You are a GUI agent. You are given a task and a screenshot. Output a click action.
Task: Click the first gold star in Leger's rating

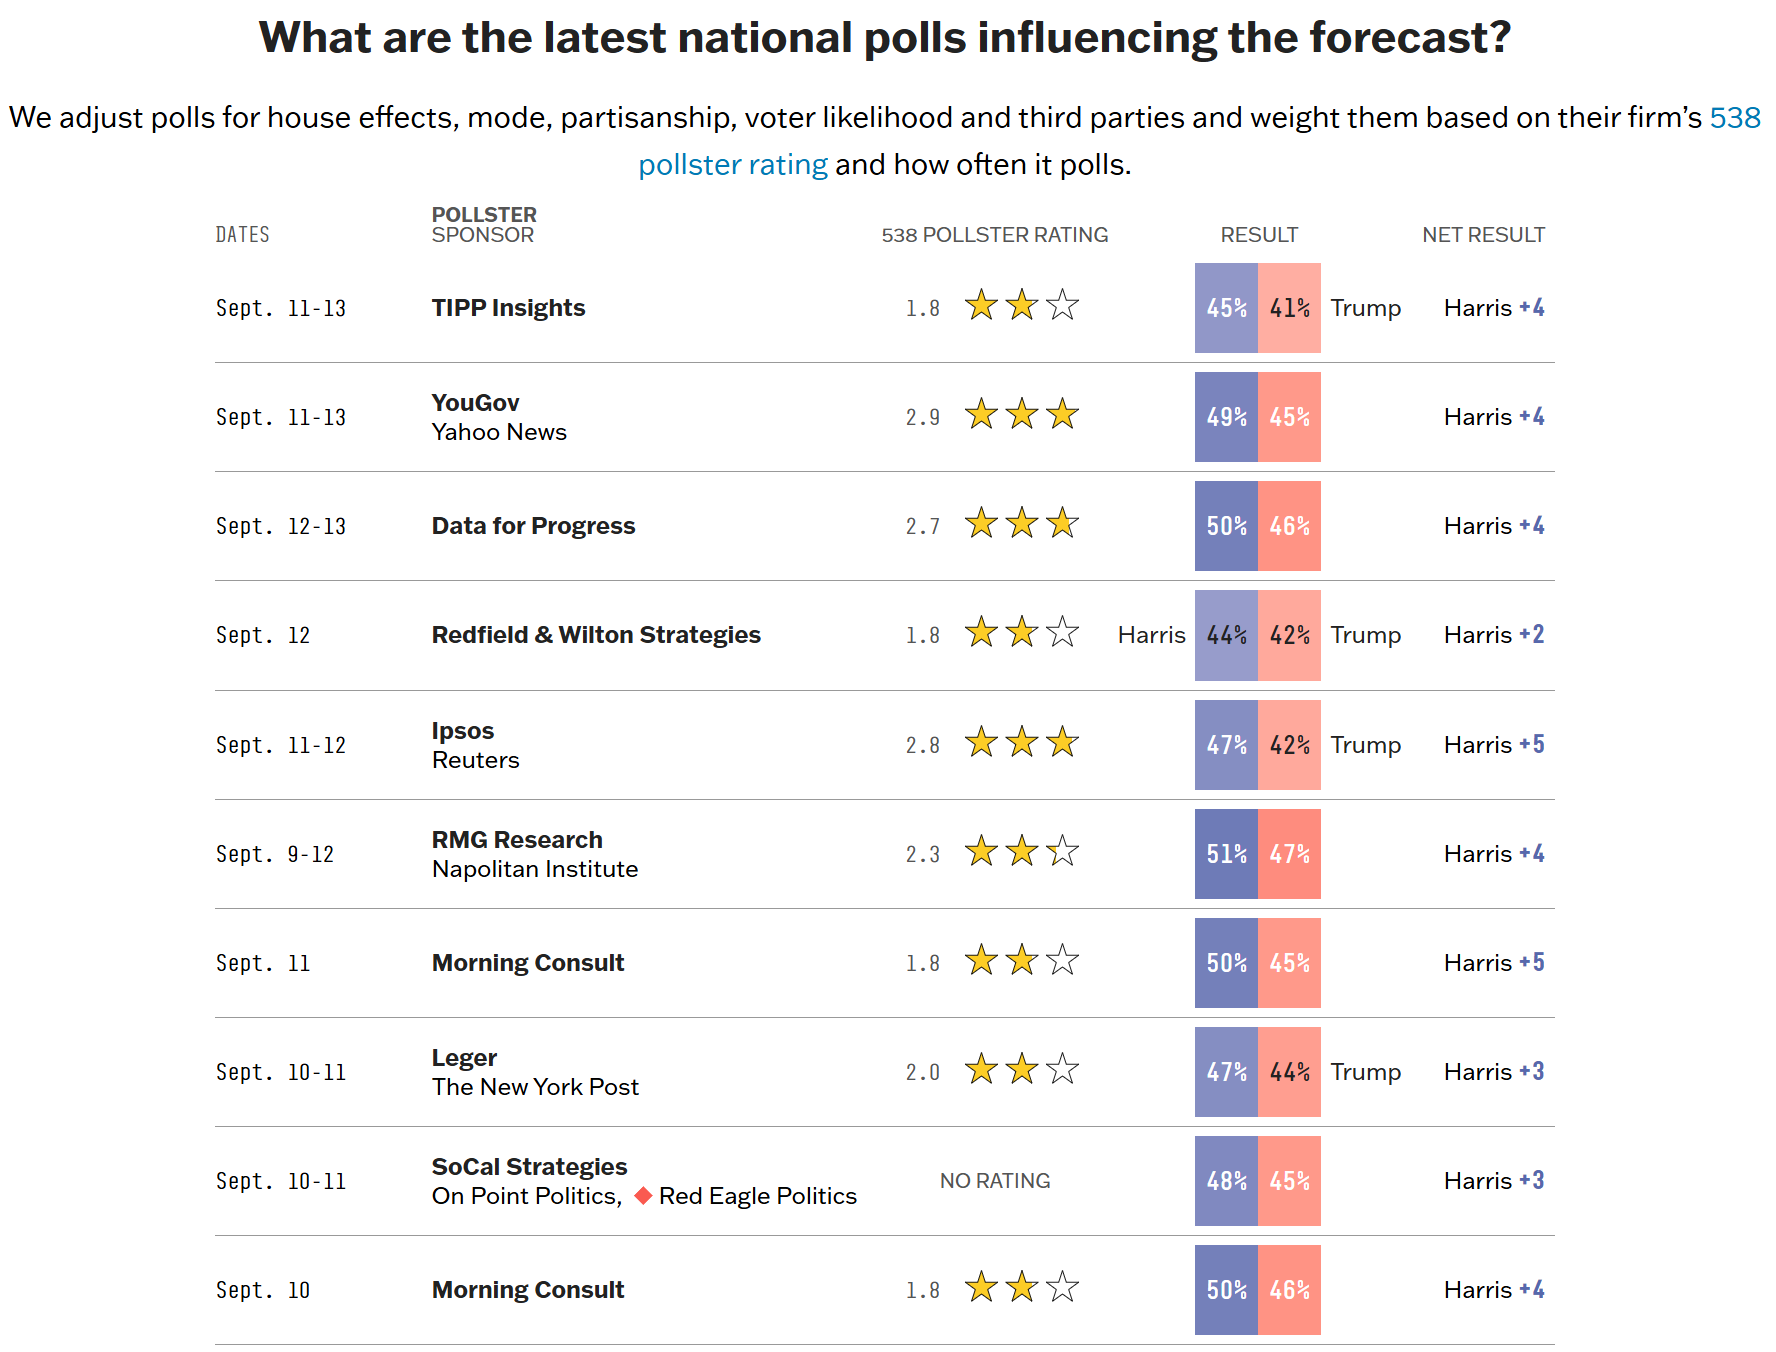pyautogui.click(x=981, y=1070)
